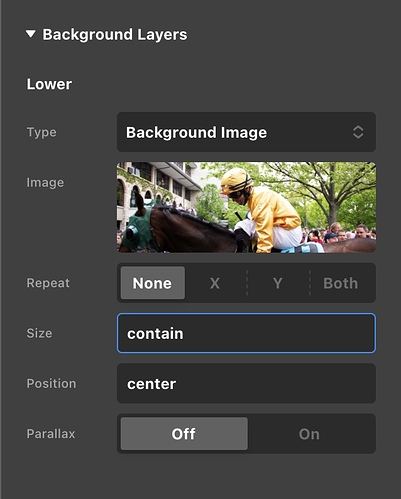Click the Position field with center value
Image resolution: width=401 pixels, height=499 pixels.
coord(246,383)
